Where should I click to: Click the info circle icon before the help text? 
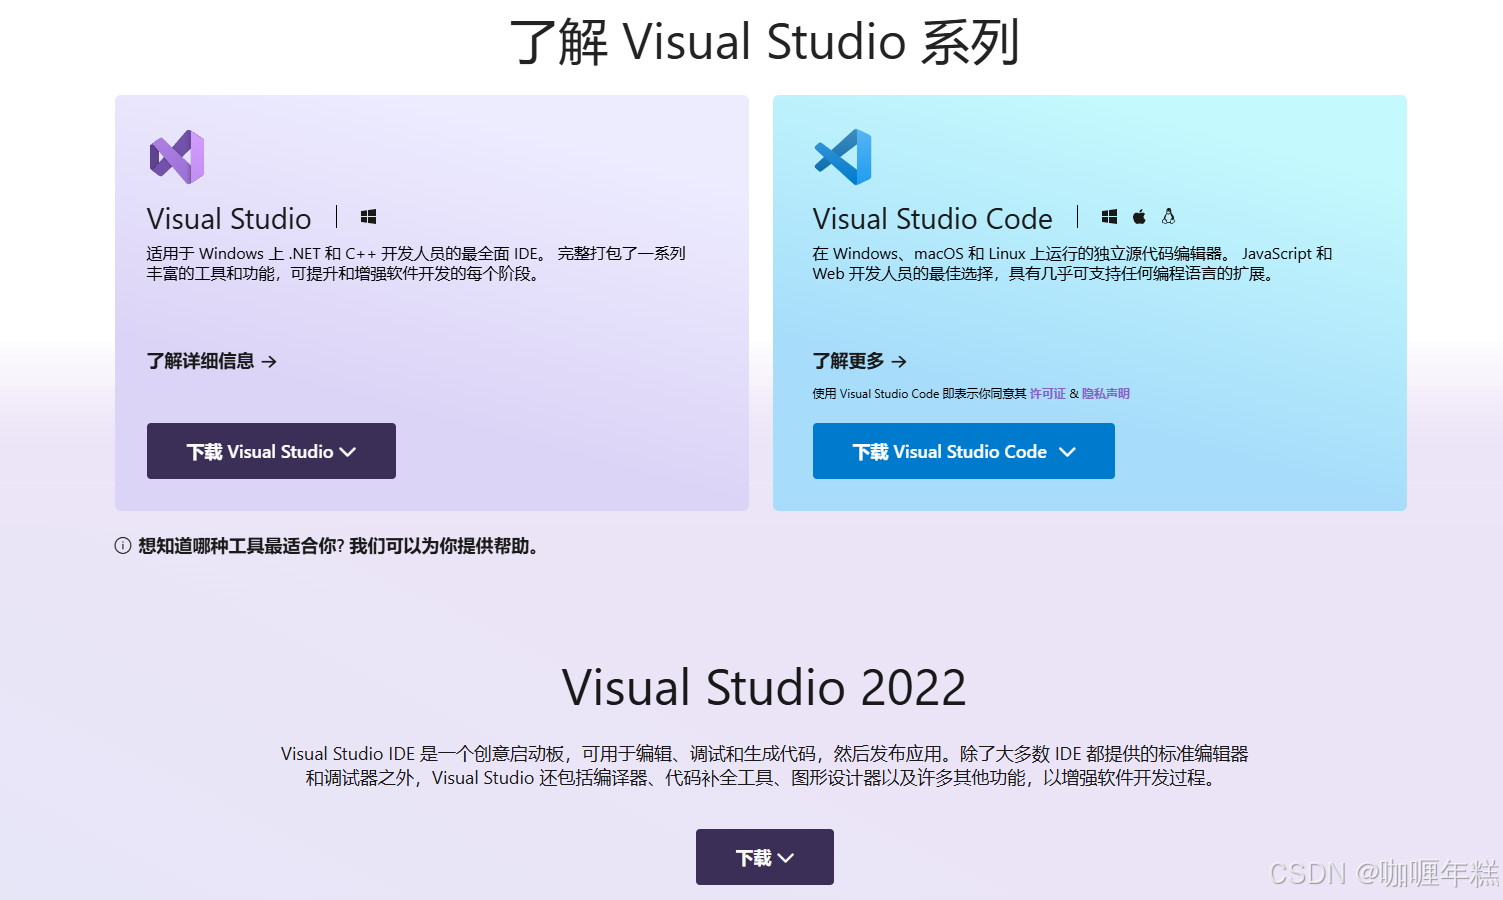[x=123, y=546]
